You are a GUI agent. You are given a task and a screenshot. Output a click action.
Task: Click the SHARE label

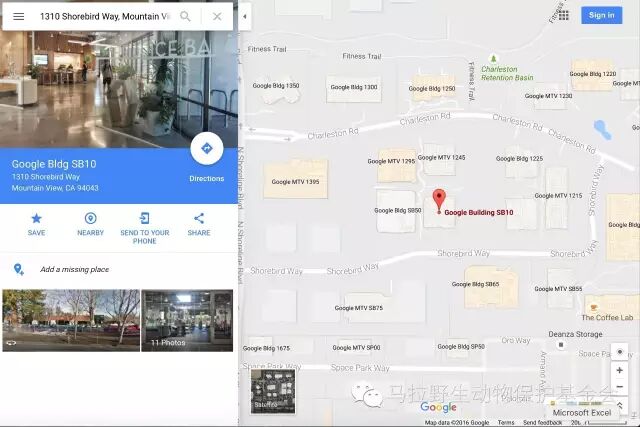pos(199,233)
